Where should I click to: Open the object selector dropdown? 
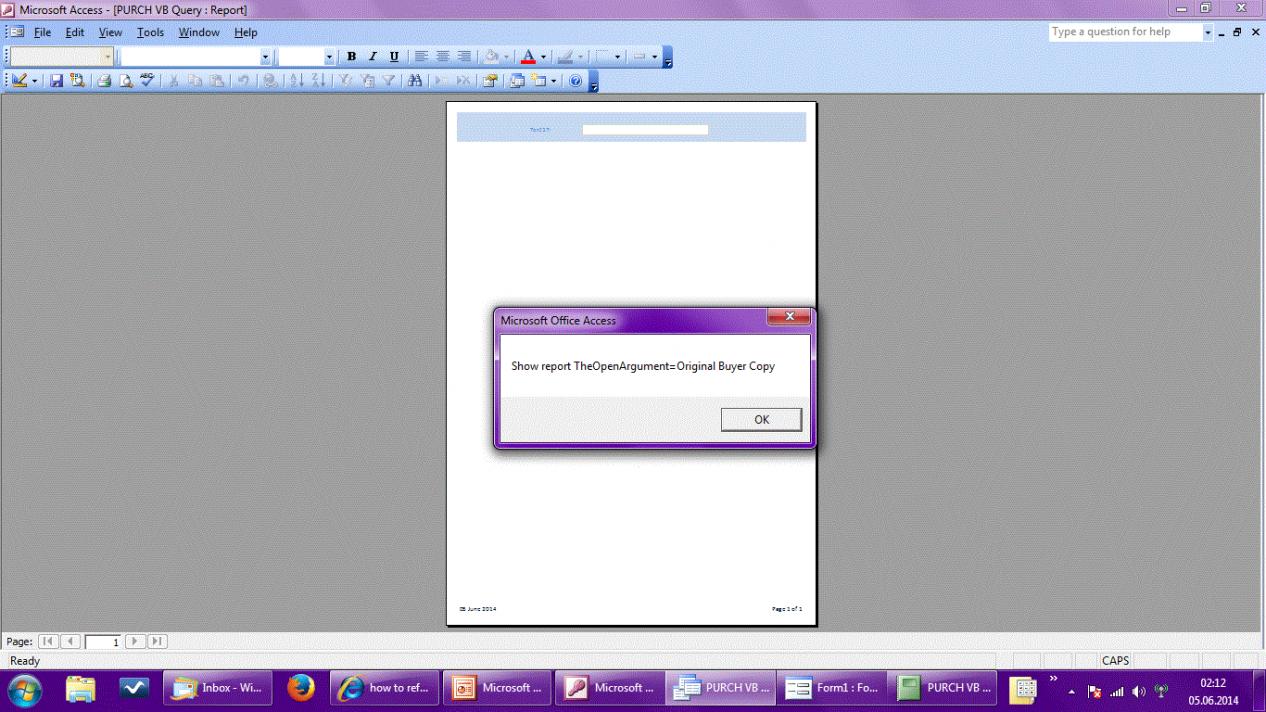tap(108, 57)
